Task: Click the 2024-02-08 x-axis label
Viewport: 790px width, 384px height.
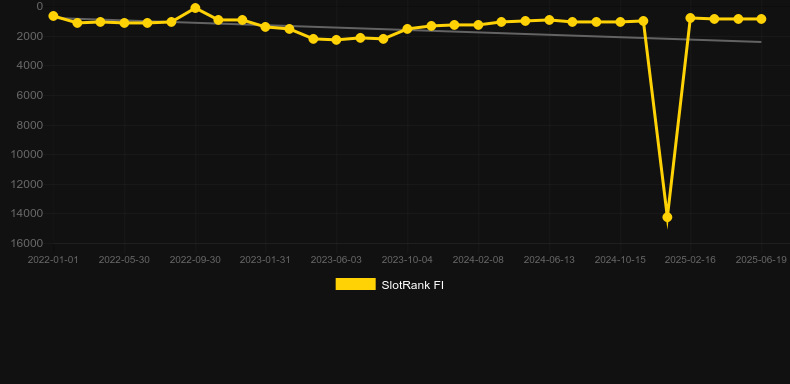Action: tap(478, 260)
